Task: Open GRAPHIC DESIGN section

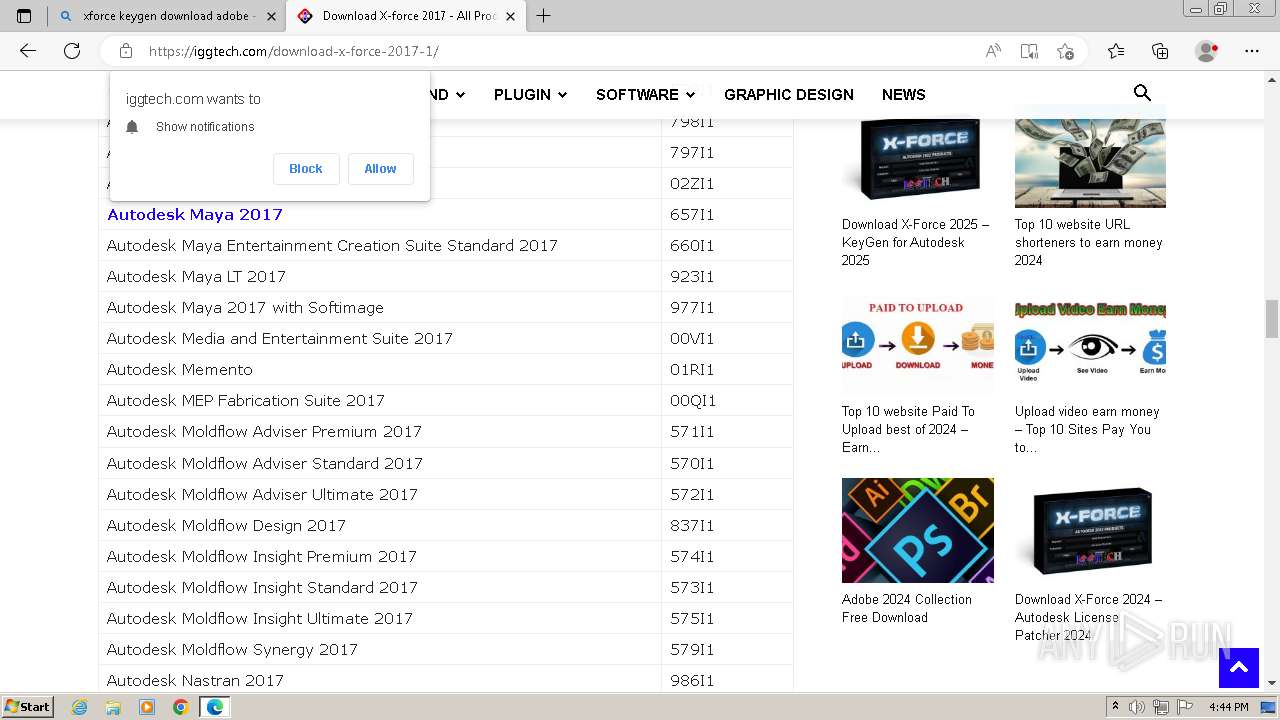Action: point(789,94)
